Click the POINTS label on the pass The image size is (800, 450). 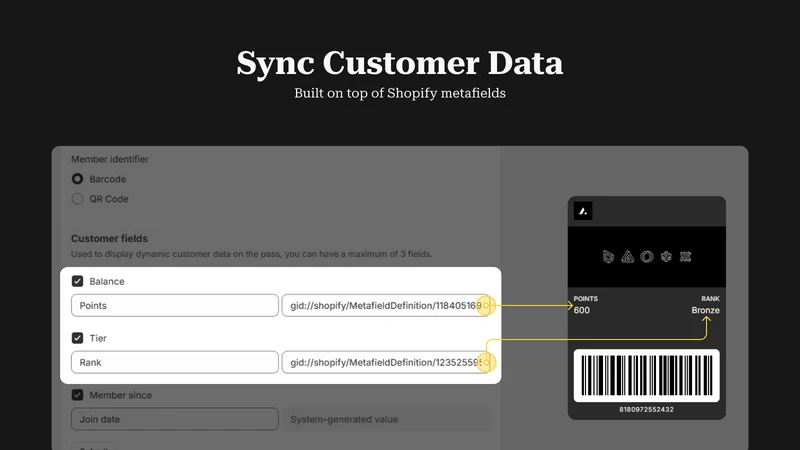[x=586, y=298]
